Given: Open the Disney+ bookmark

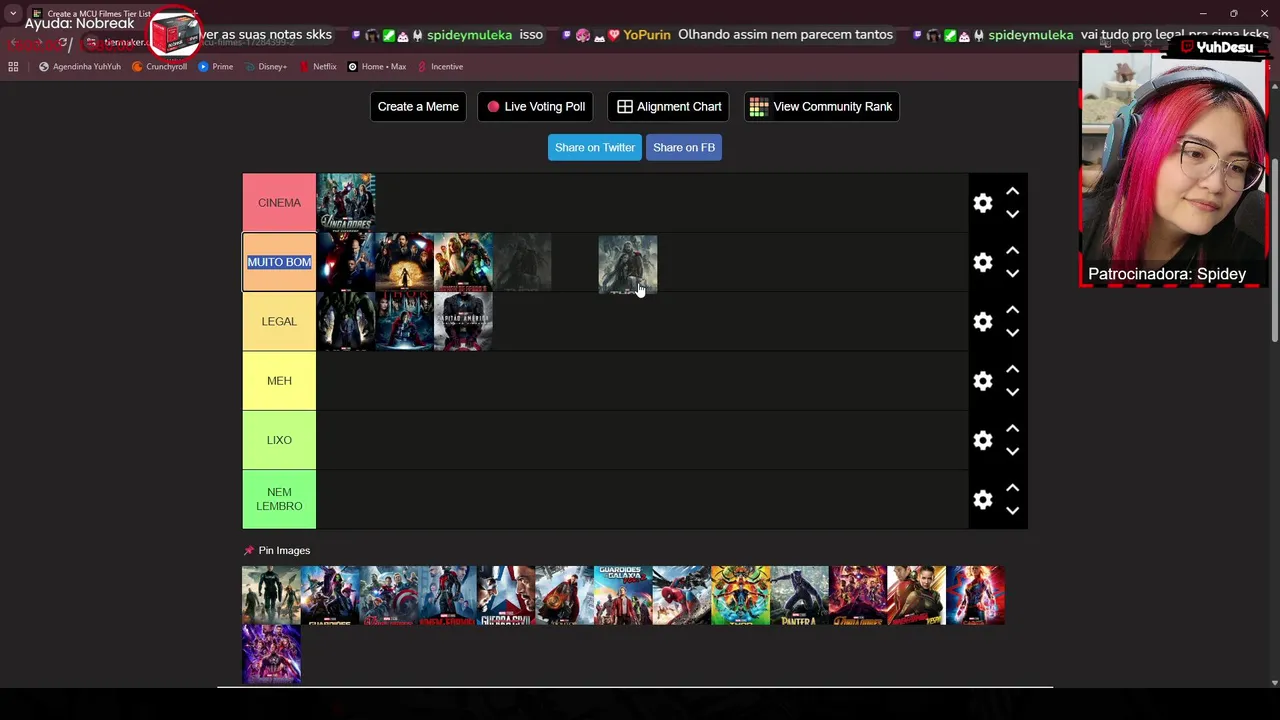Looking at the screenshot, I should pyautogui.click(x=265, y=67).
